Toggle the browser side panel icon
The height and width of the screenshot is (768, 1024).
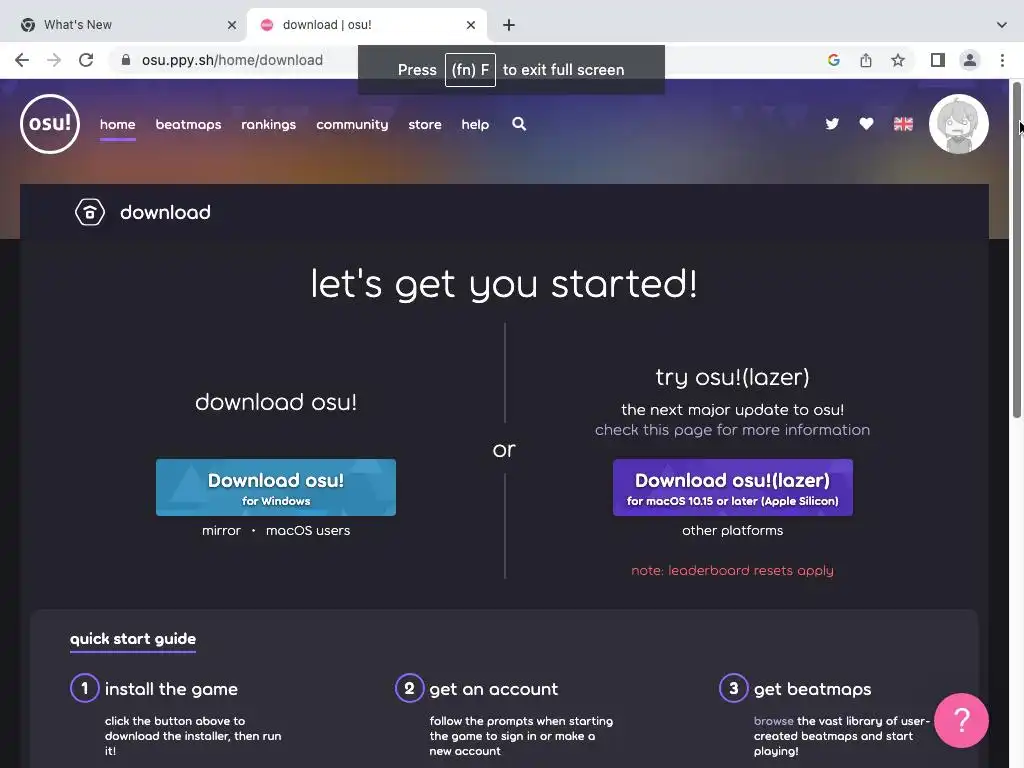pyautogui.click(x=938, y=60)
